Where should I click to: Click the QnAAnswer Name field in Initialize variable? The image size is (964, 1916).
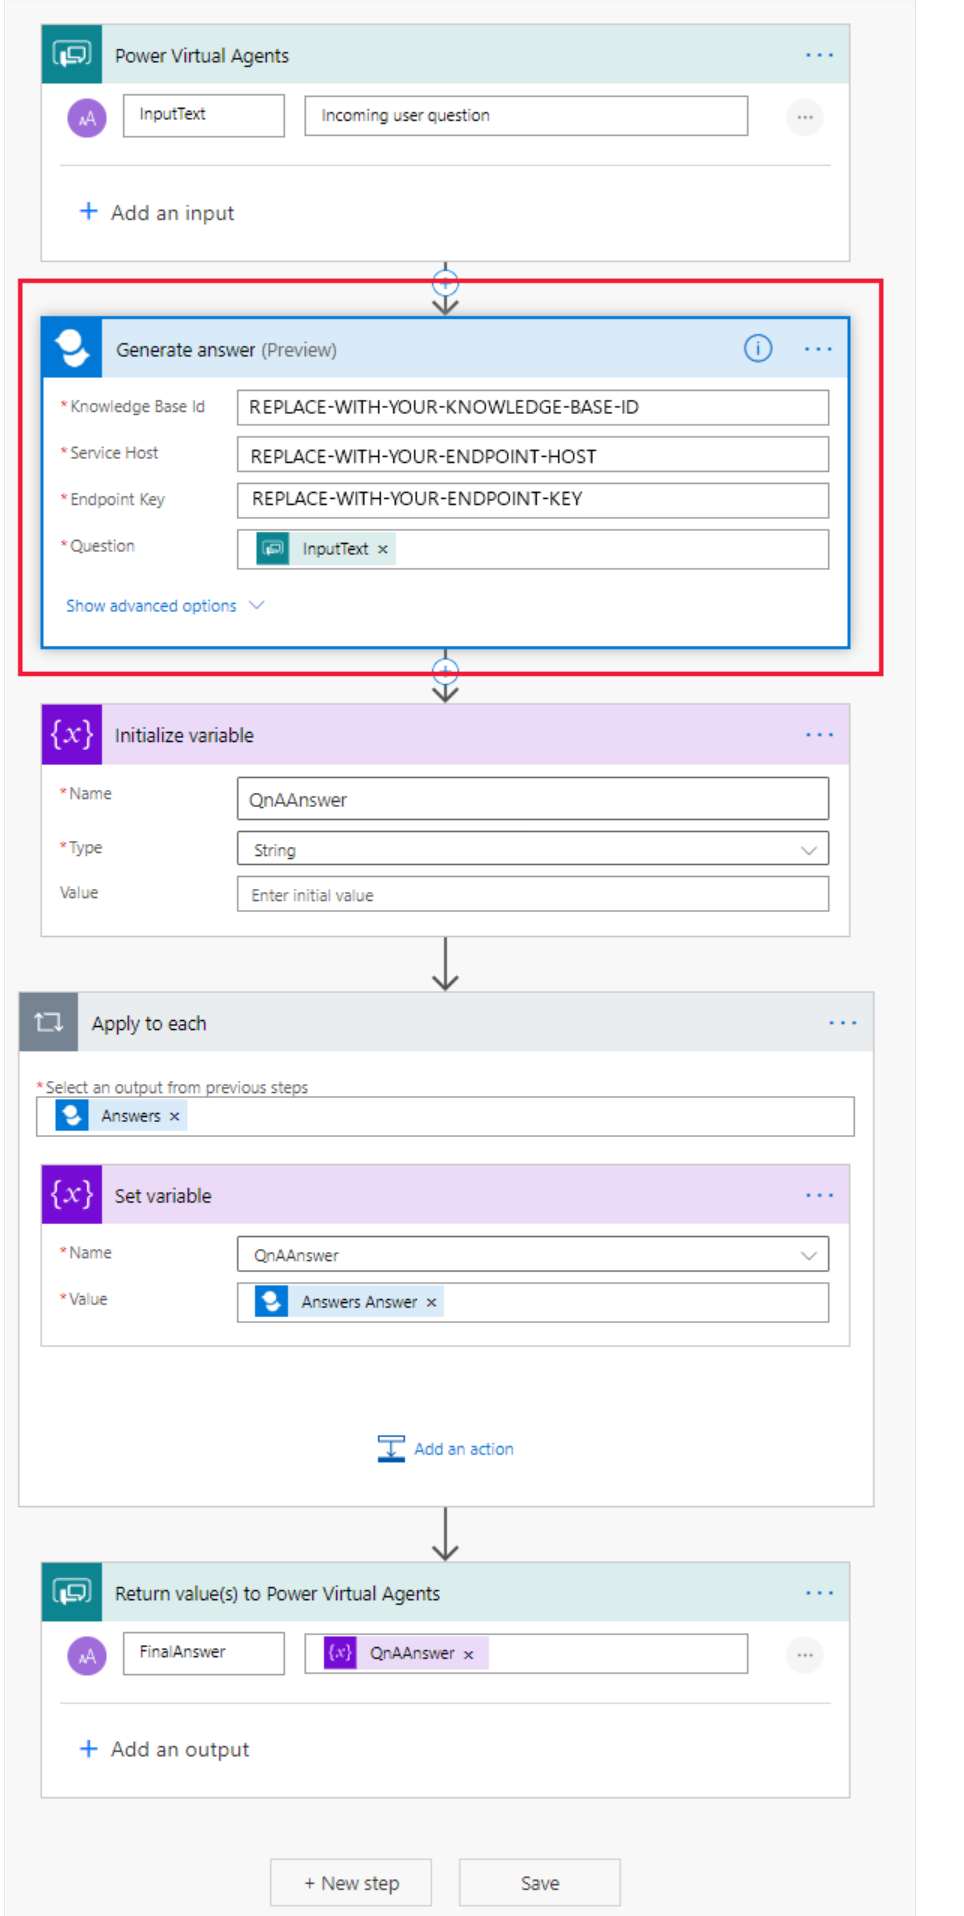533,799
